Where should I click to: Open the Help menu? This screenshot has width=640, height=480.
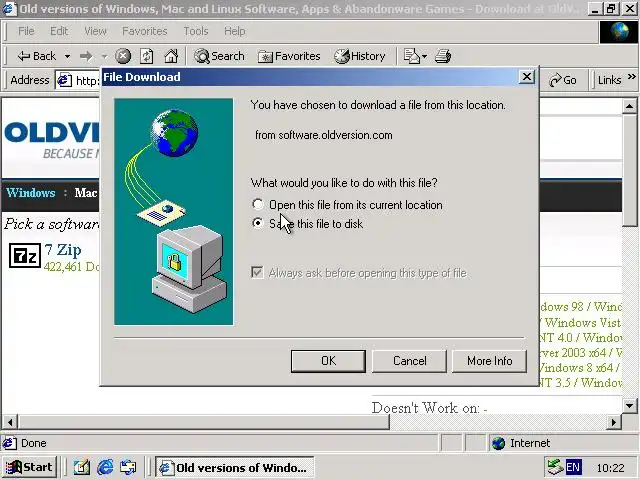pos(235,31)
